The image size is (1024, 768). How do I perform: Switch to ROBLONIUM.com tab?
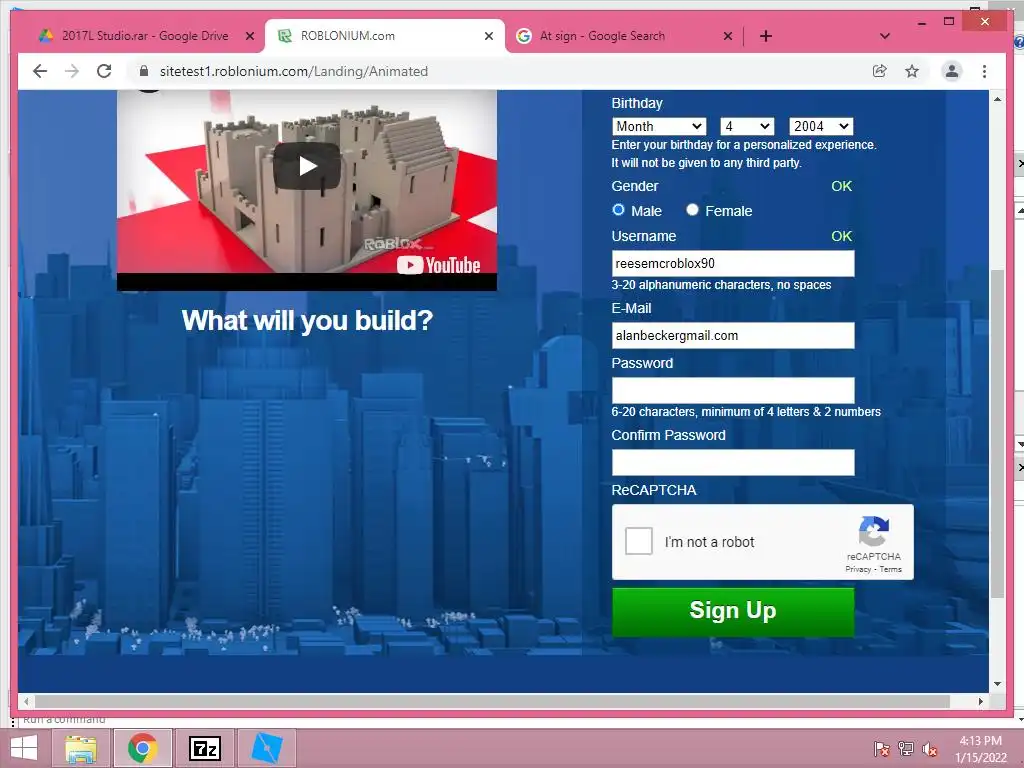click(385, 36)
